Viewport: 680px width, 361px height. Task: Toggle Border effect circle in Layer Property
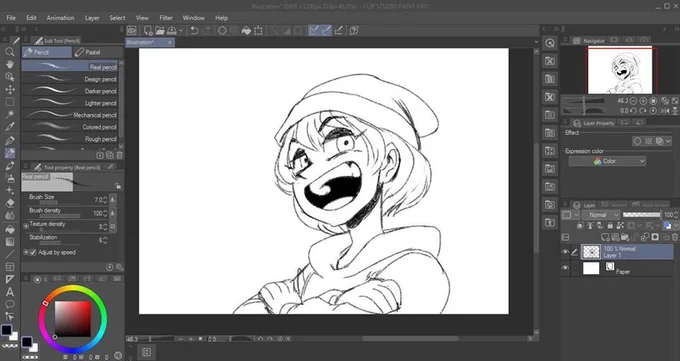click(x=638, y=141)
